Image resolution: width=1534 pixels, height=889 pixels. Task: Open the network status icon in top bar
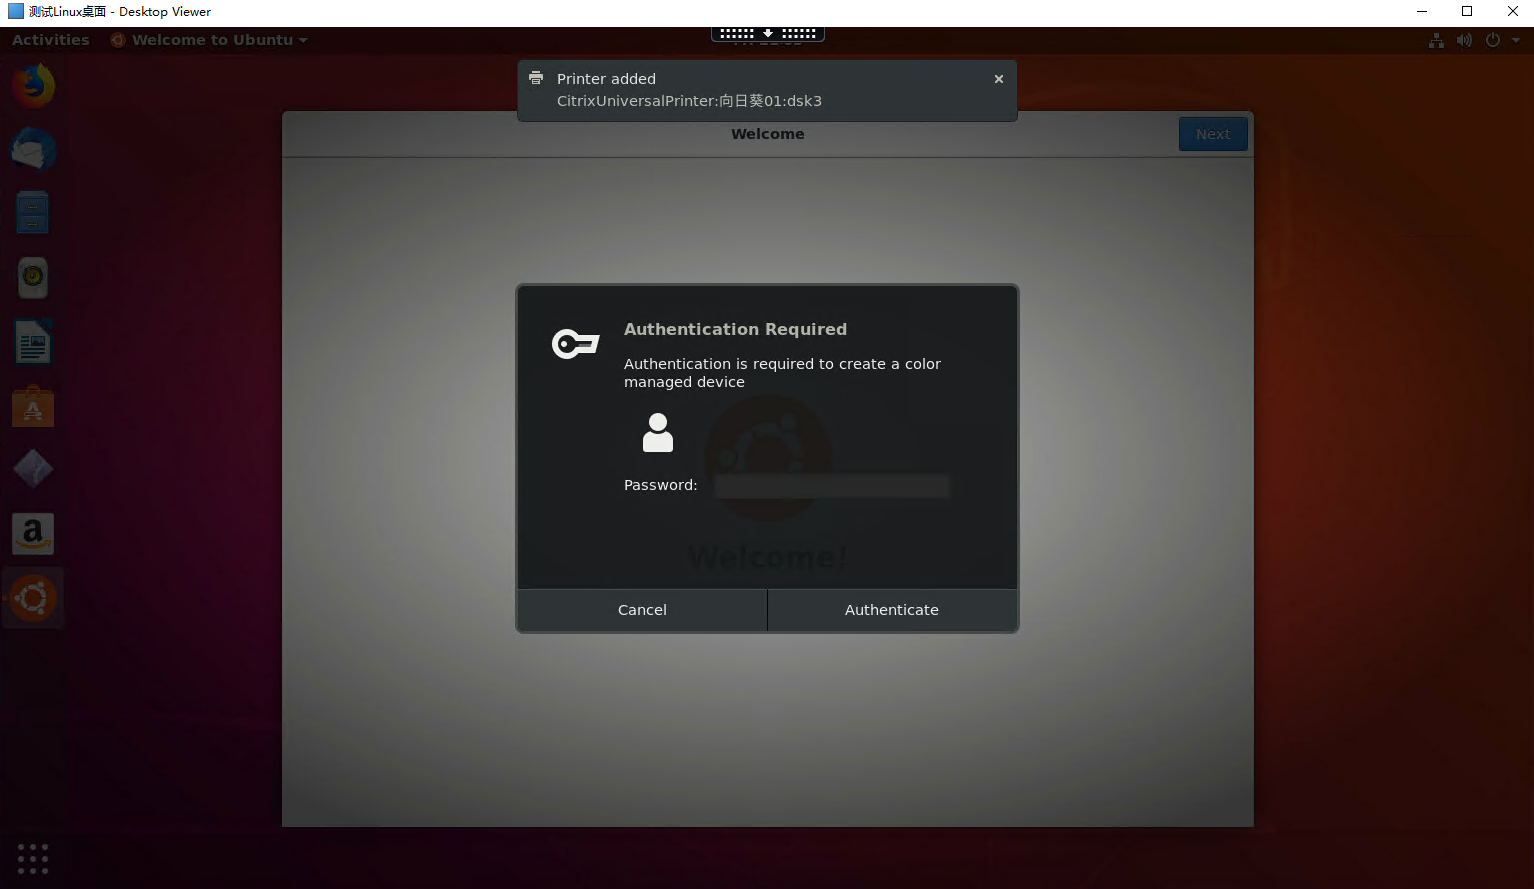point(1436,40)
